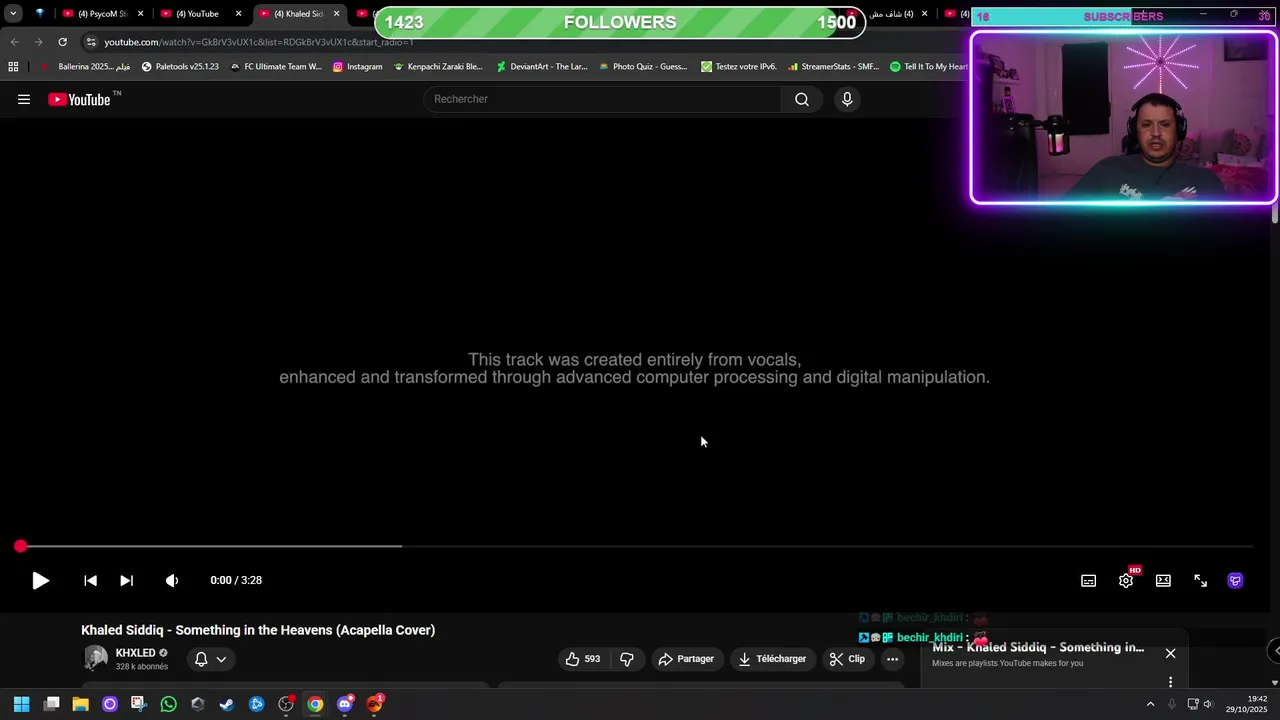The height and width of the screenshot is (720, 1280).
Task: Close the (4) YouTube tab
Action: 238,14
